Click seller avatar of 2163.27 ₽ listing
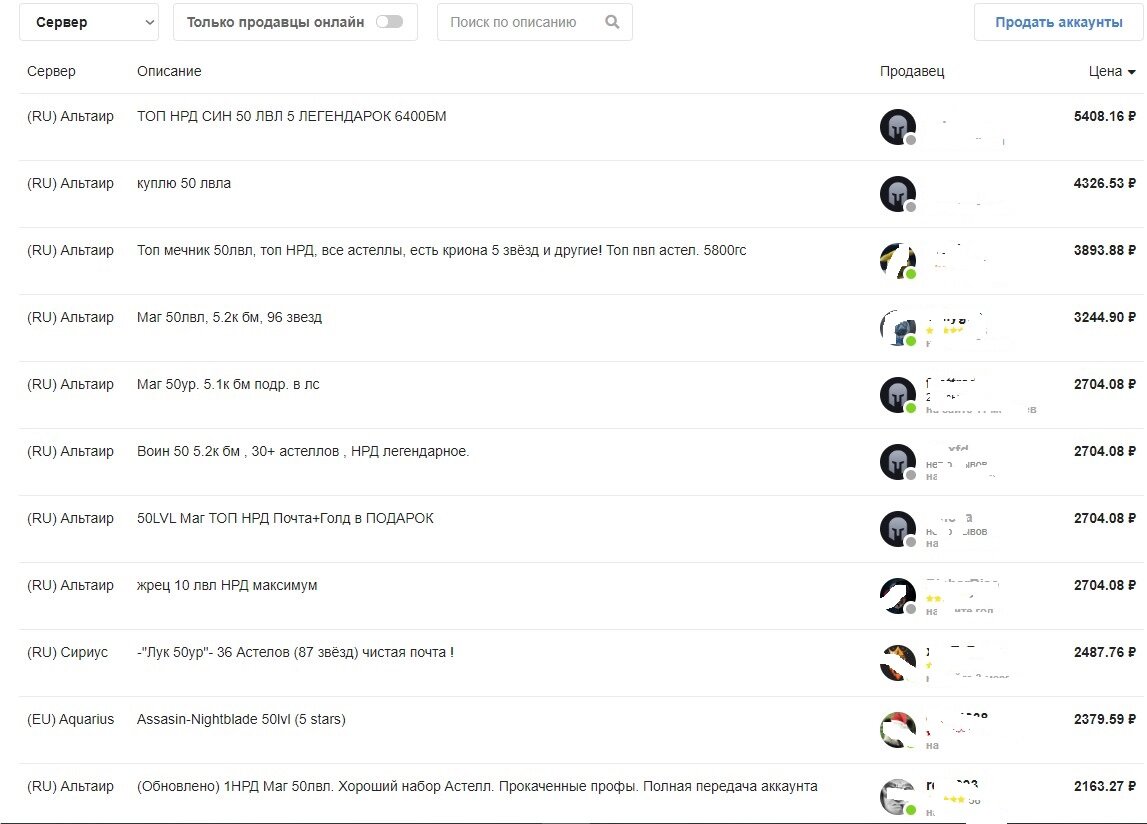 tap(898, 797)
